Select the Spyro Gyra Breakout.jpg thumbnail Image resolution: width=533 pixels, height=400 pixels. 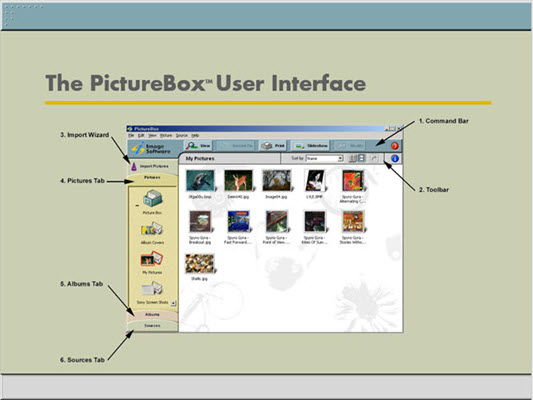(x=200, y=222)
